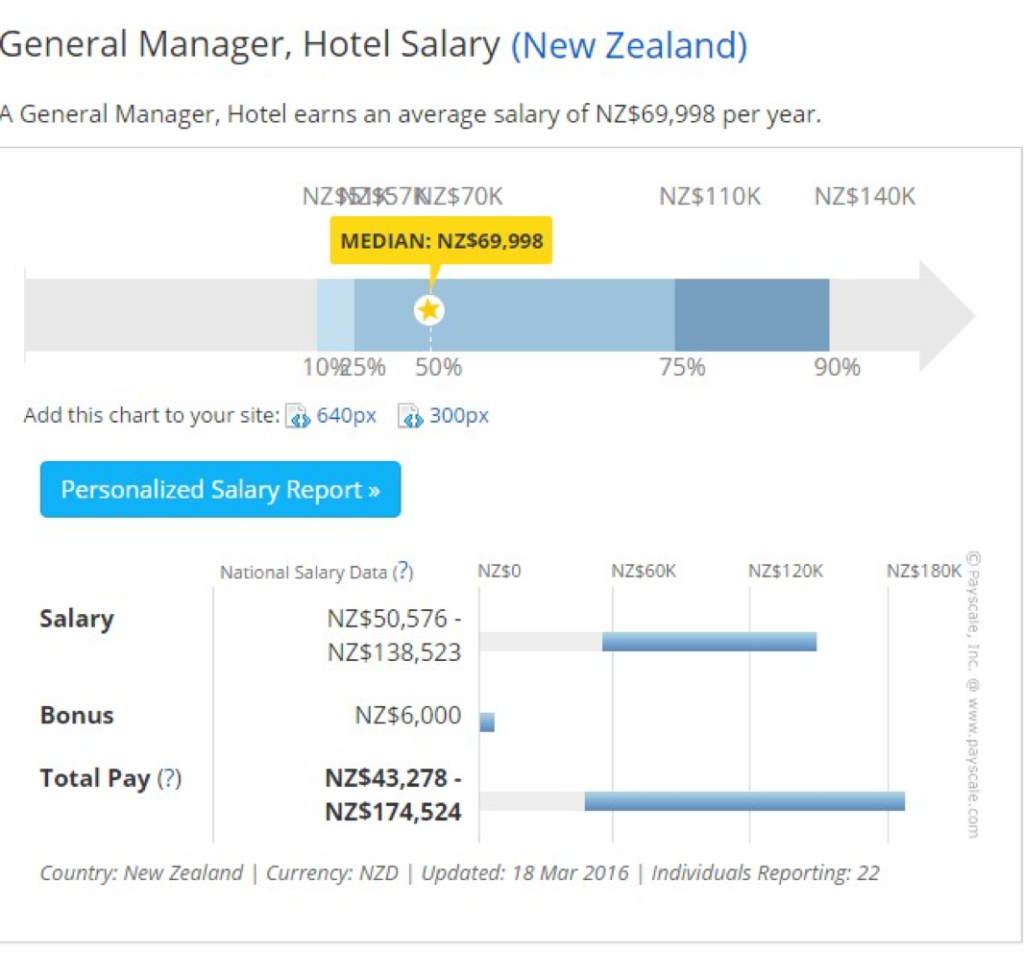
Task: Click the light blue 10% to 25% segment
Action: pos(335,315)
